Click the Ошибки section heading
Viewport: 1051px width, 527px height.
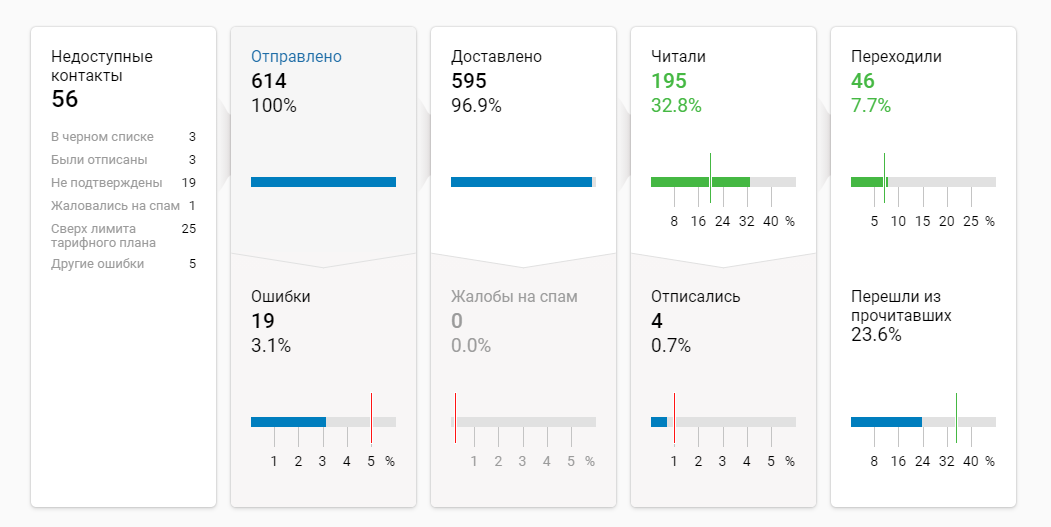tap(280, 297)
